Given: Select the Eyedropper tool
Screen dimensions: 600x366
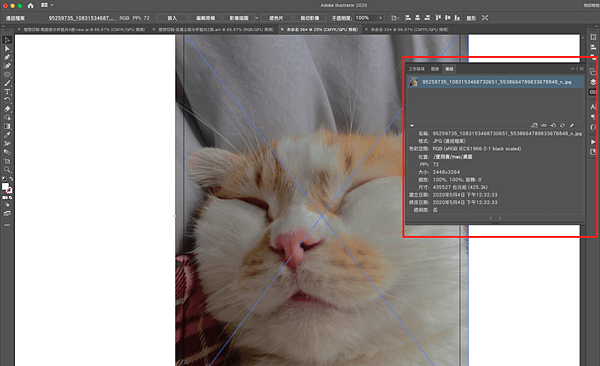Looking at the screenshot, I should point(7,135).
